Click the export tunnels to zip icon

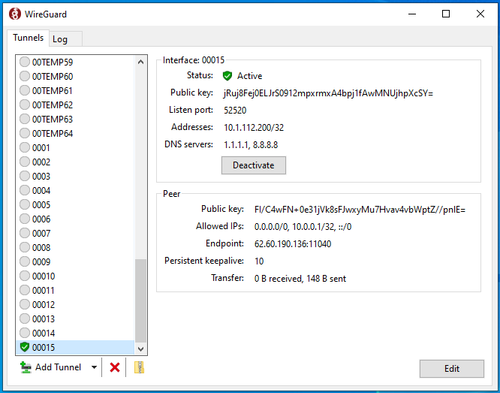(139, 367)
